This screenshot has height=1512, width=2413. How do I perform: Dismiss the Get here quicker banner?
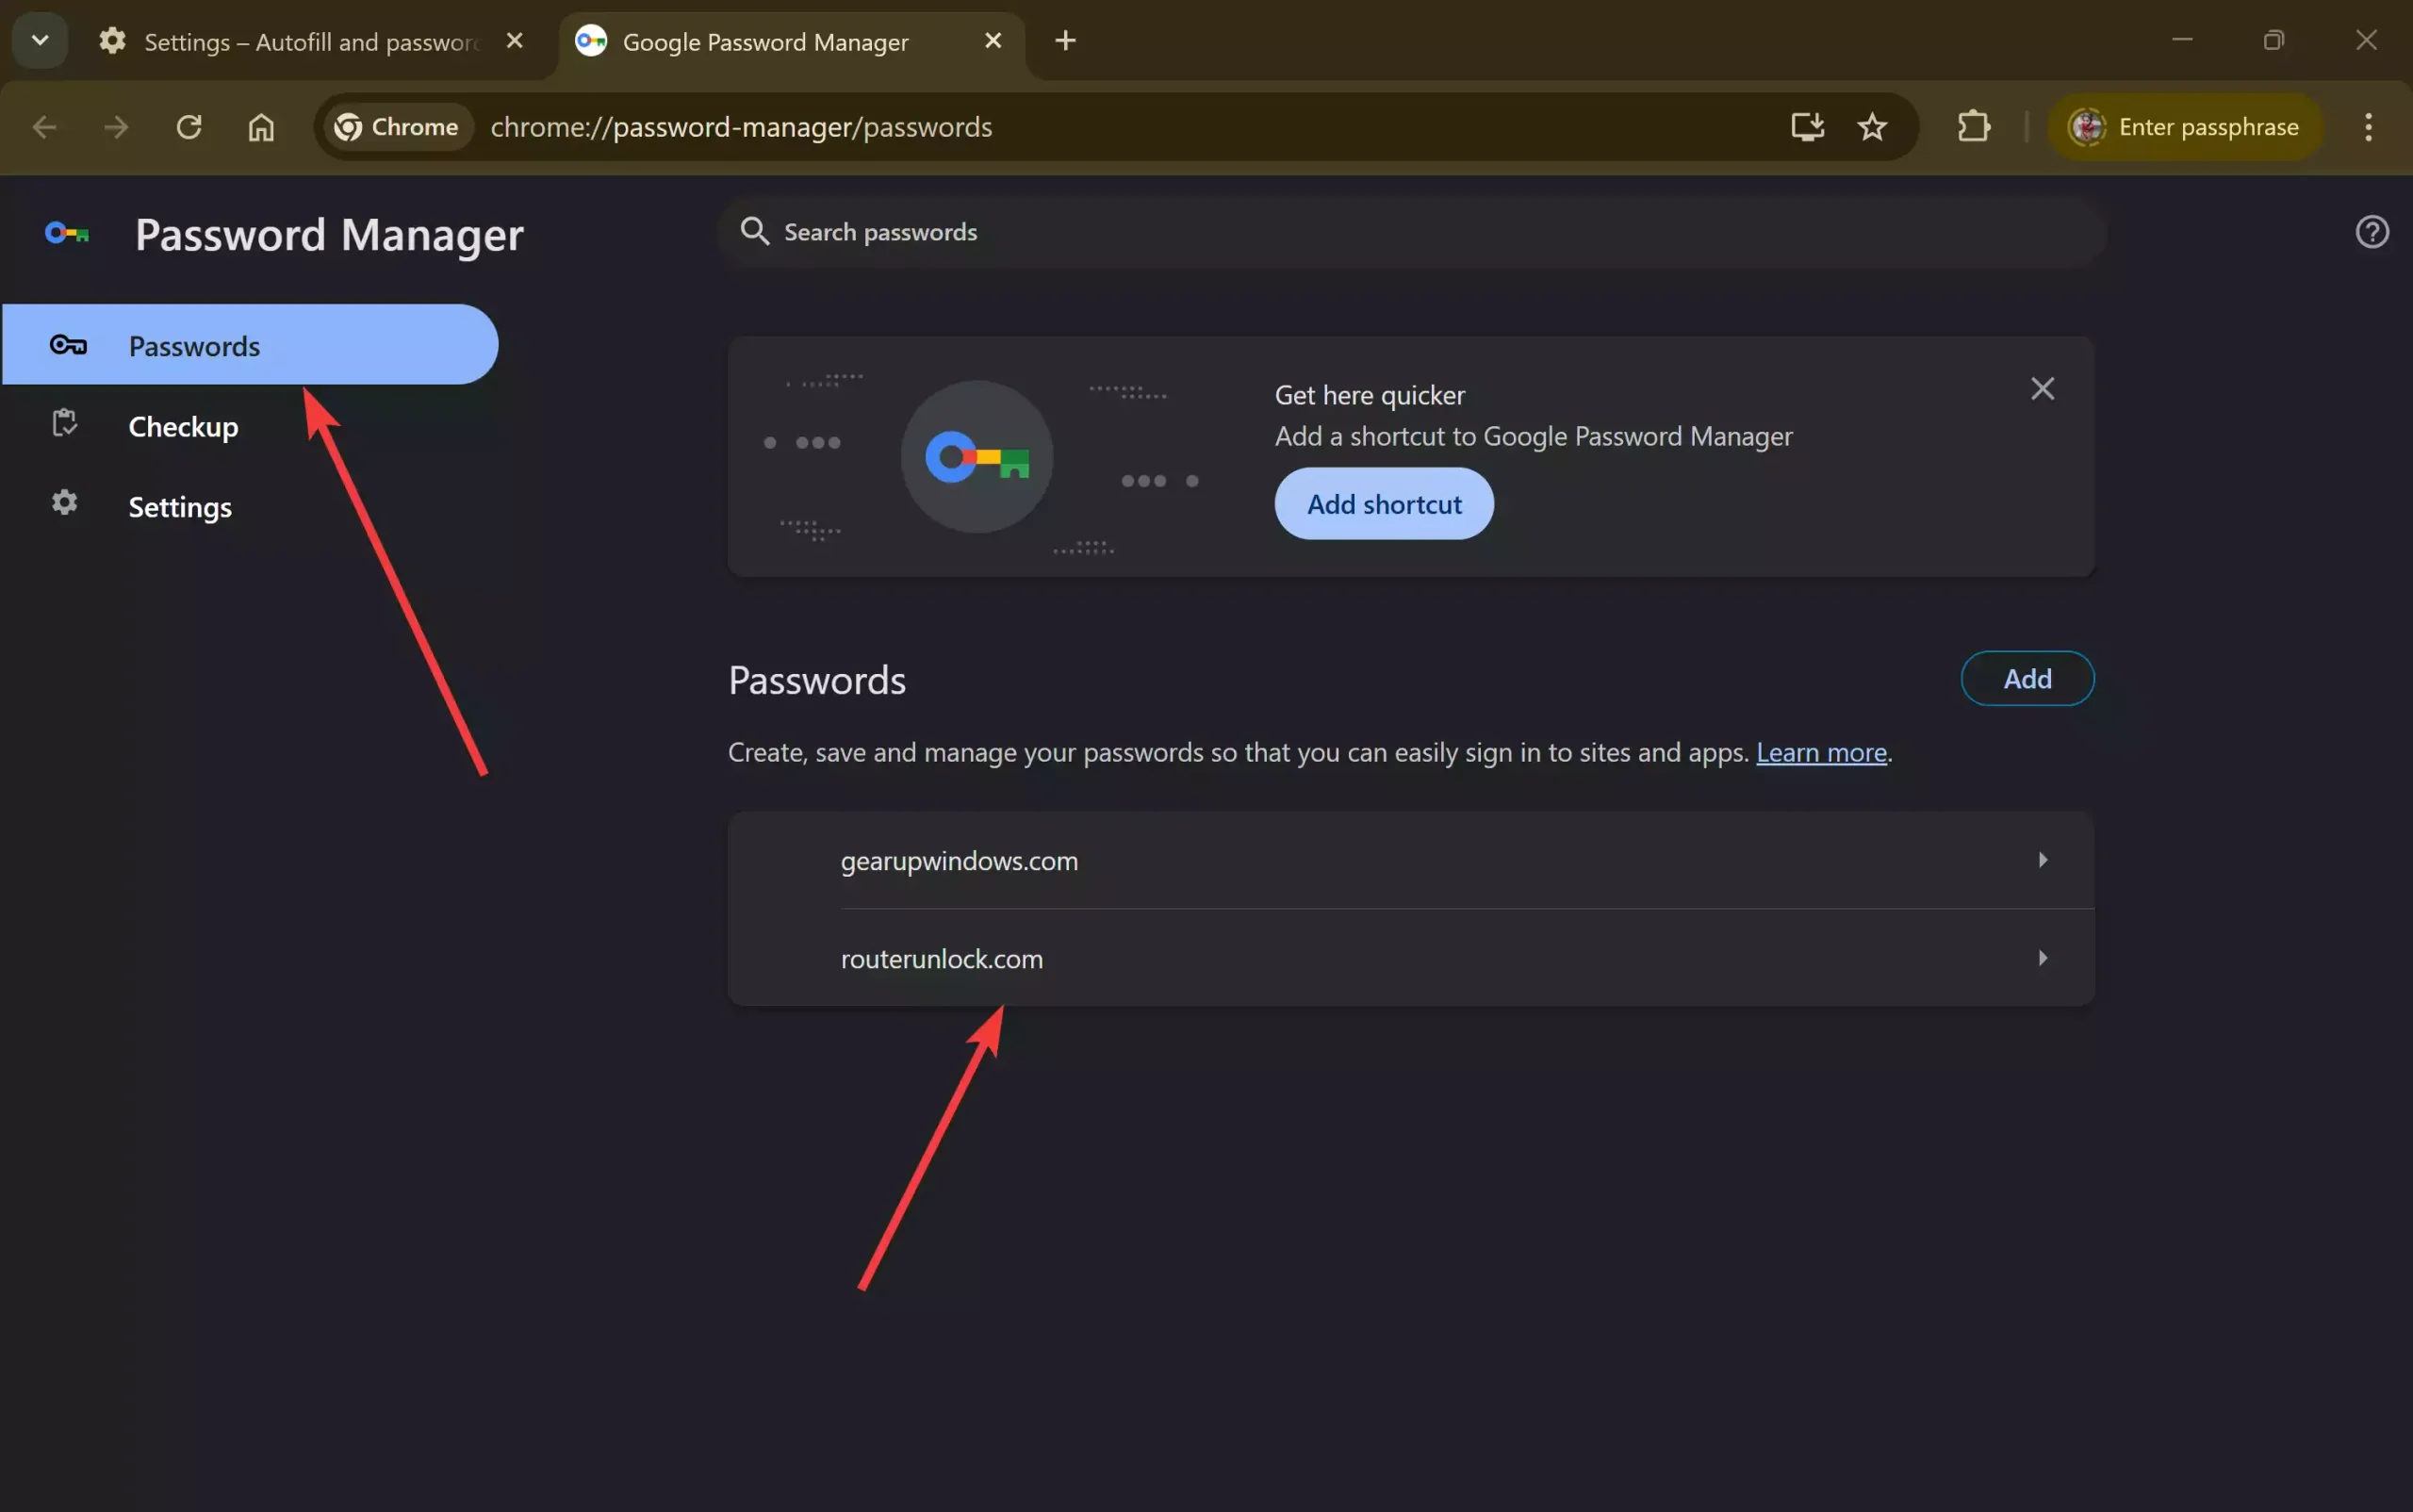coord(2042,389)
